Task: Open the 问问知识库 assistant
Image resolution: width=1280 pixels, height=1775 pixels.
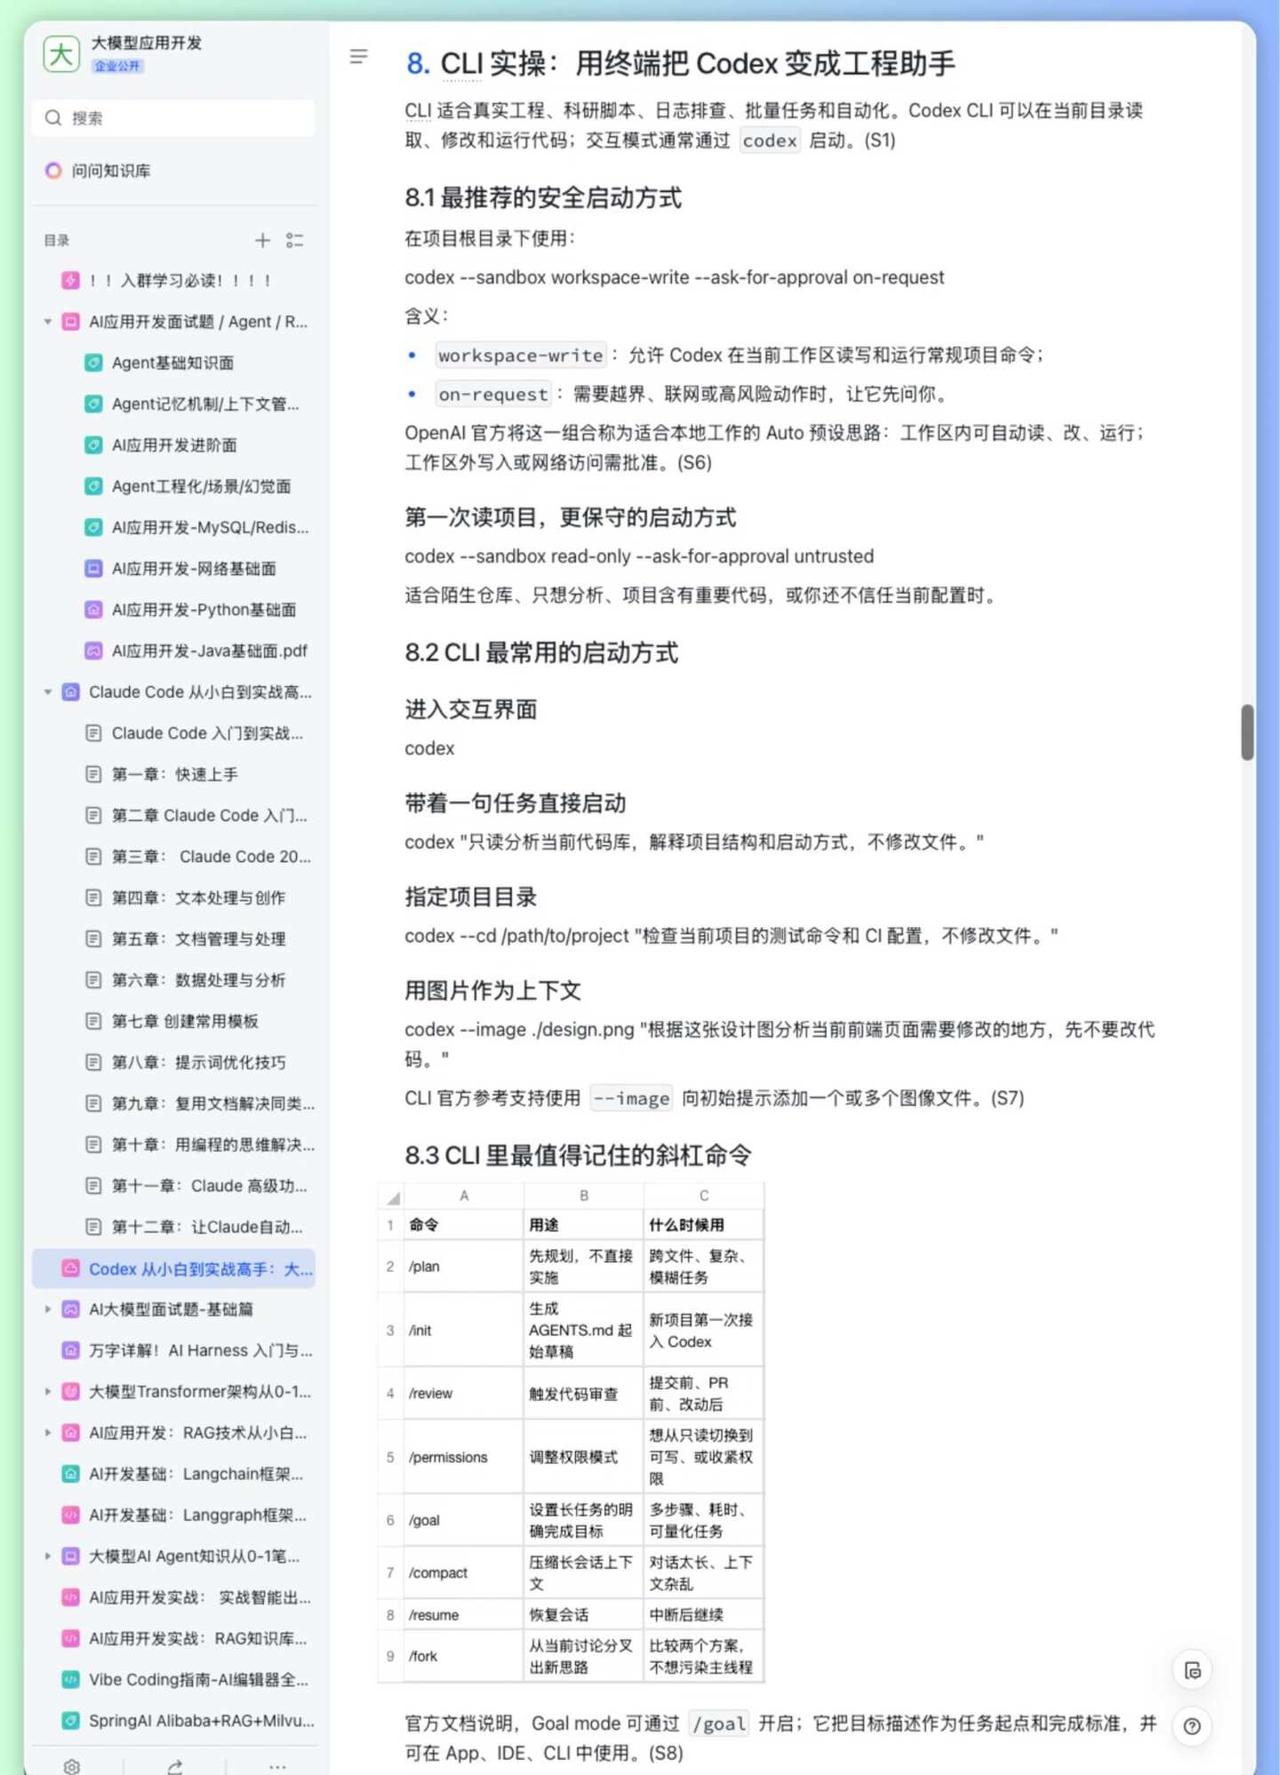Action: (98, 171)
